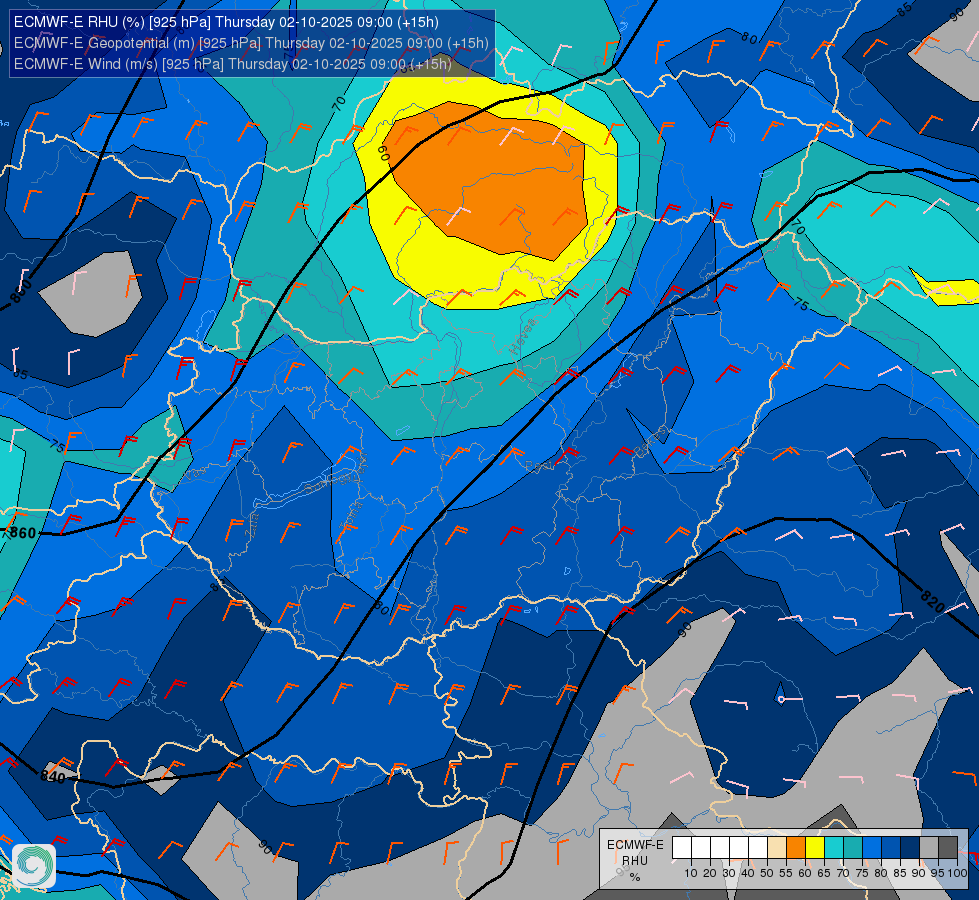979x900 pixels.
Task: Pick the teal 70–75 legend swatch
Action: tap(853, 848)
